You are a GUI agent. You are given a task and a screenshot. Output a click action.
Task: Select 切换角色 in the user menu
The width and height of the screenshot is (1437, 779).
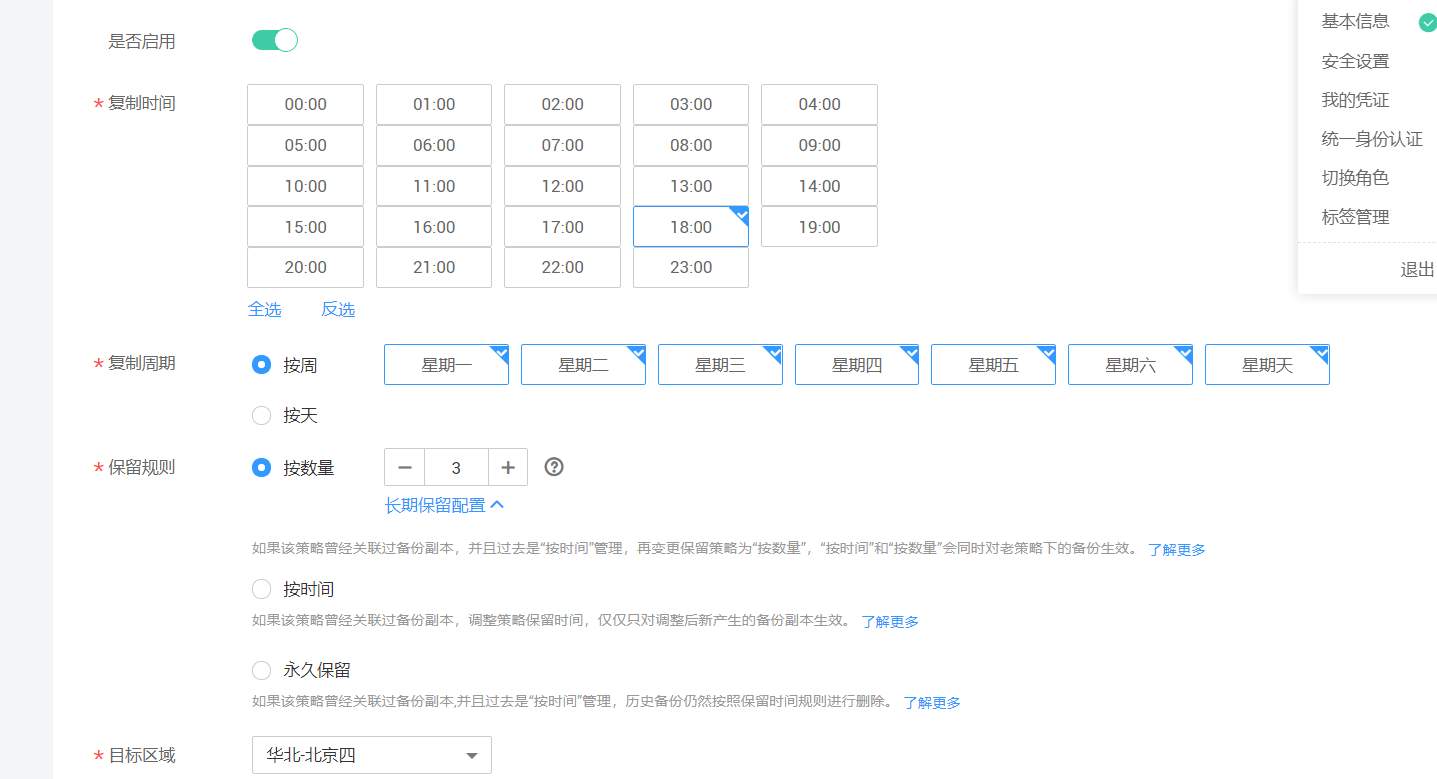[1355, 178]
